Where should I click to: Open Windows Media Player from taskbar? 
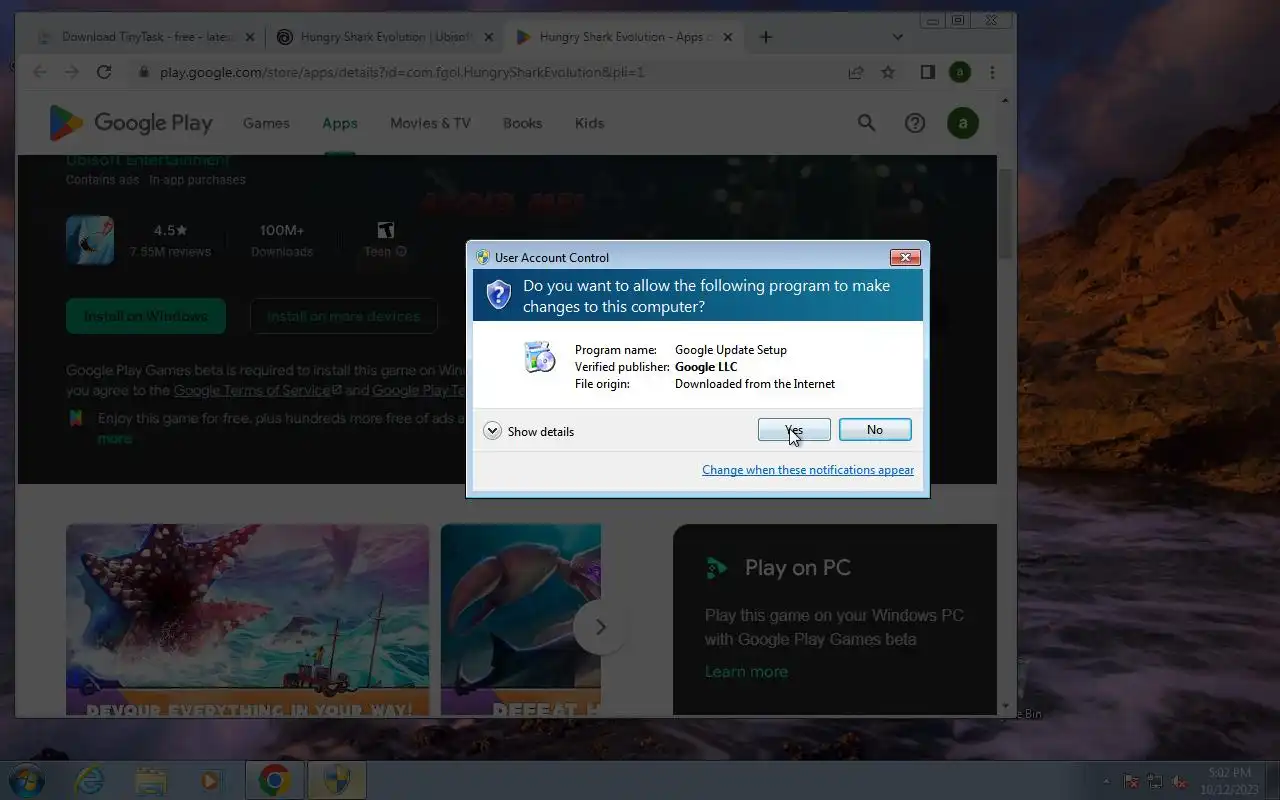211,780
